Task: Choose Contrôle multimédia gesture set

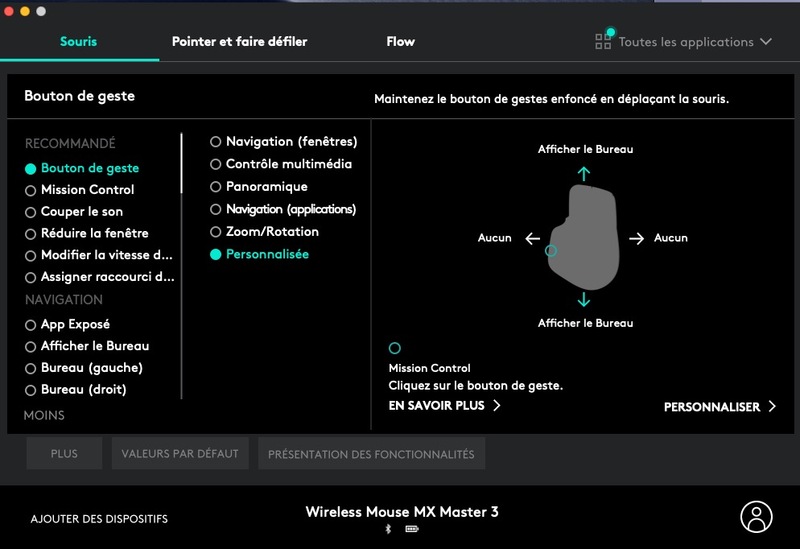Action: point(281,164)
